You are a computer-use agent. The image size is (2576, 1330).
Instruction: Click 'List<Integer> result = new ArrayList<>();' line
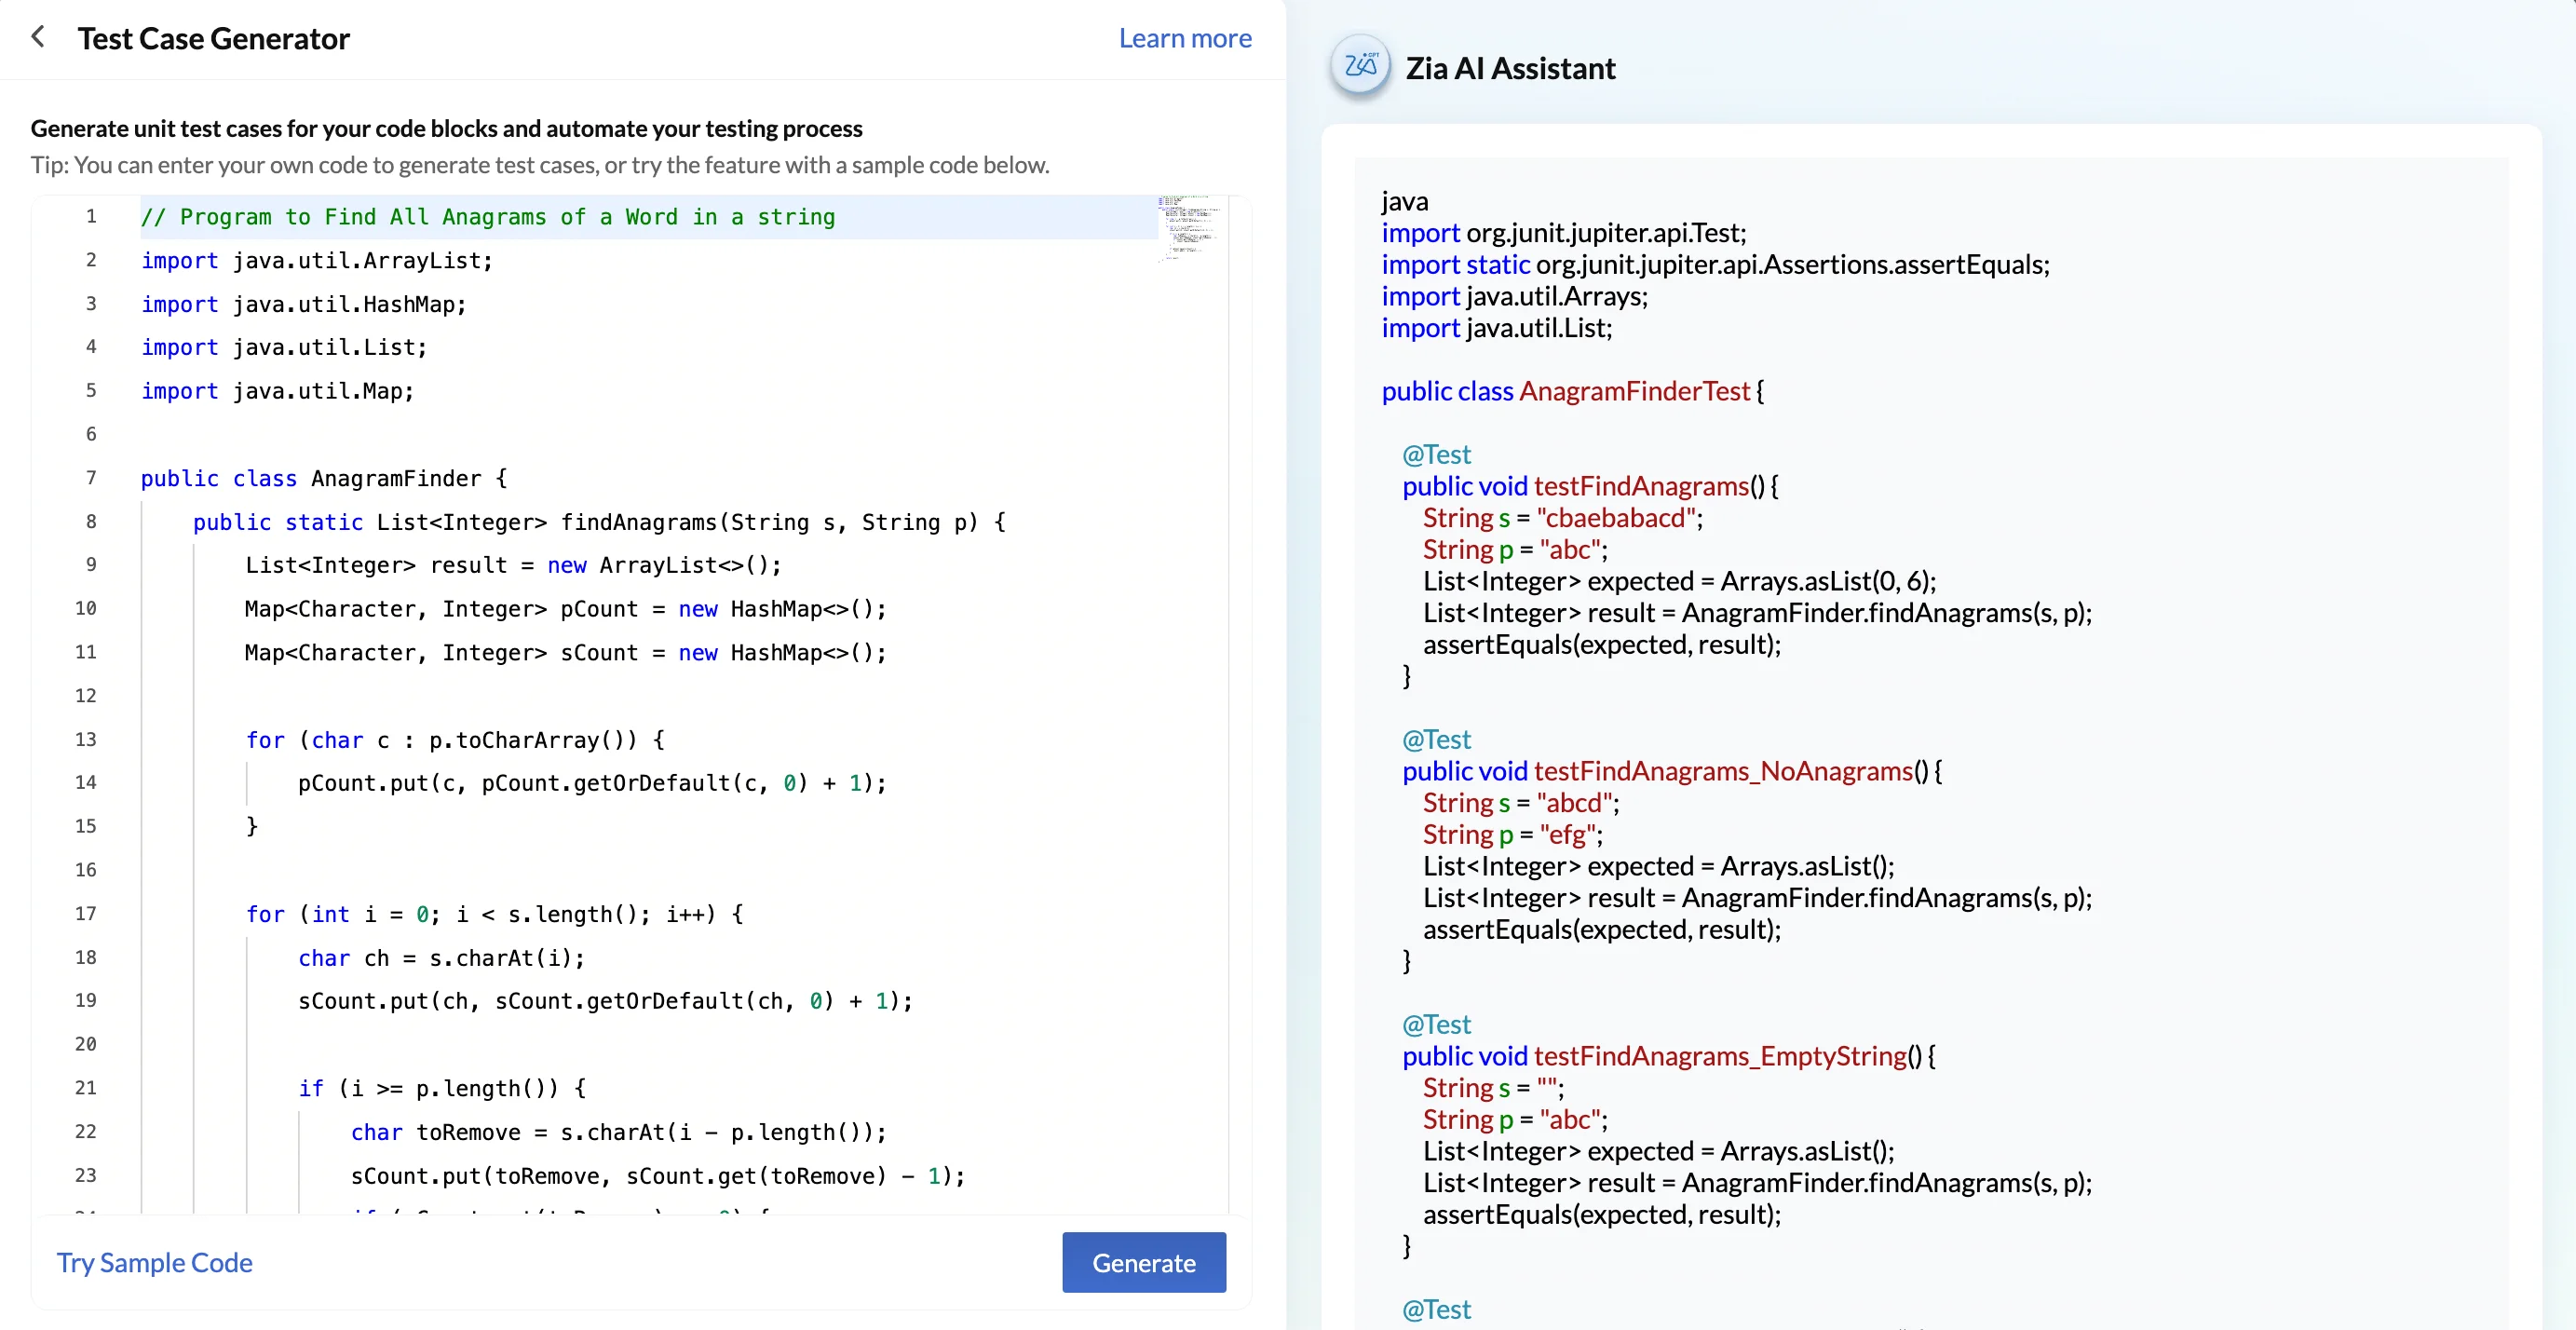point(513,565)
